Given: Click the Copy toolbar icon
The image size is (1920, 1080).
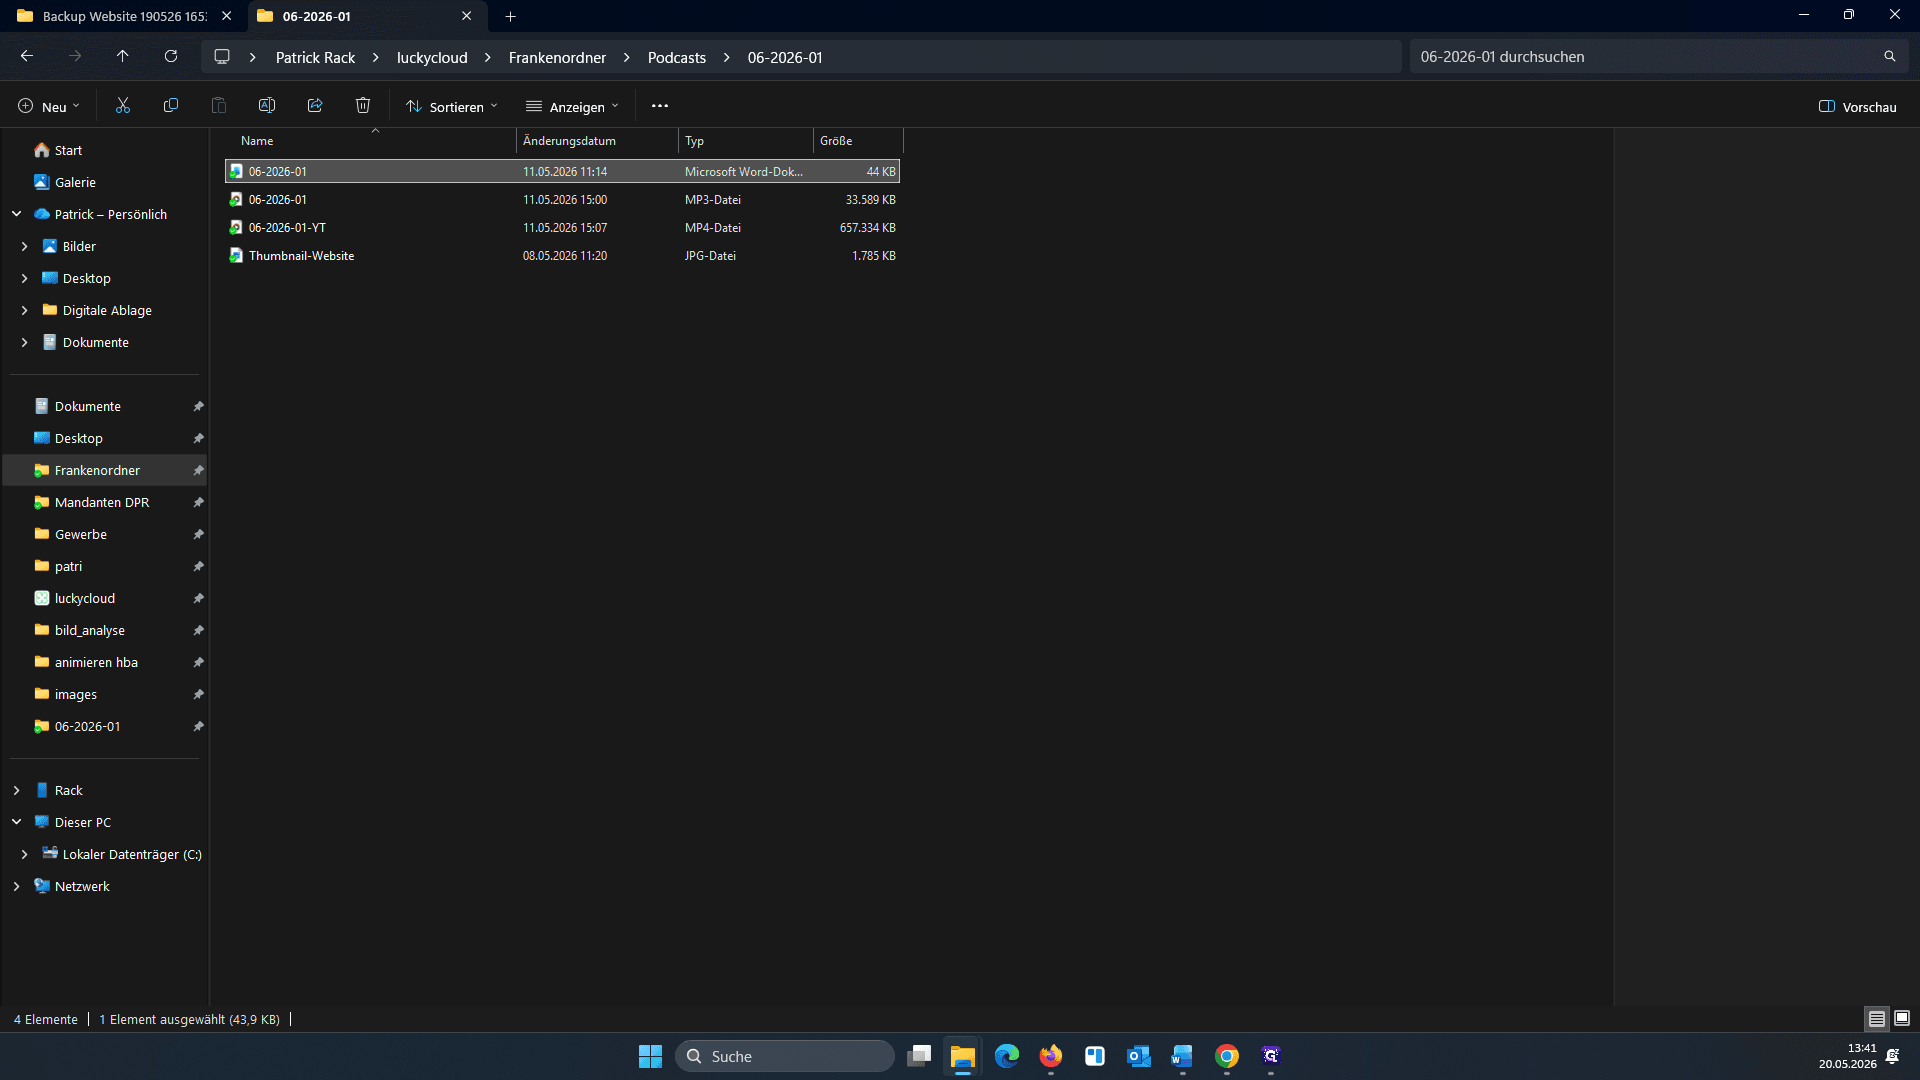Looking at the screenshot, I should [171, 106].
